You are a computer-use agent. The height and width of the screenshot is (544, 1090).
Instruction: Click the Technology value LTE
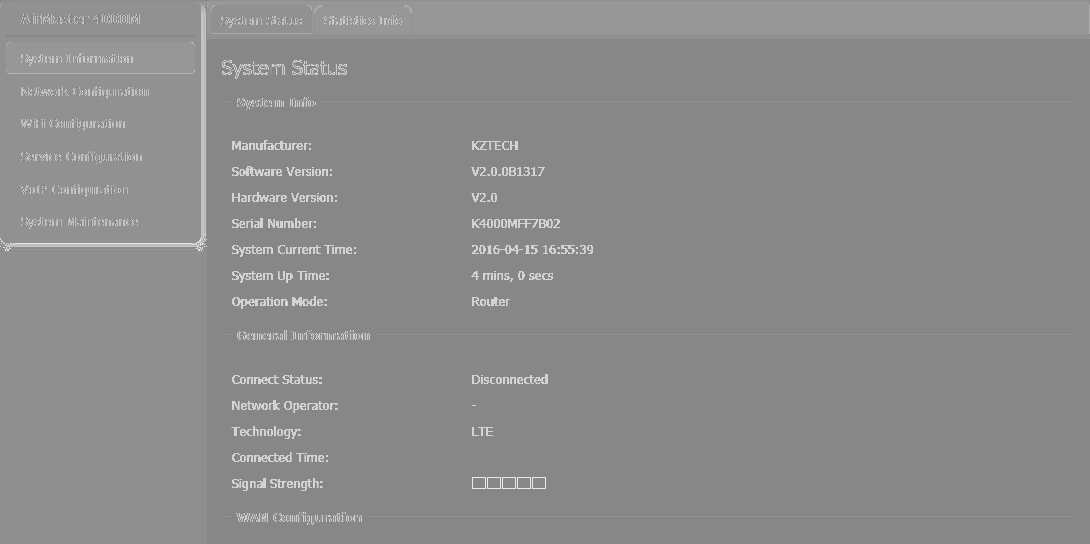[482, 431]
